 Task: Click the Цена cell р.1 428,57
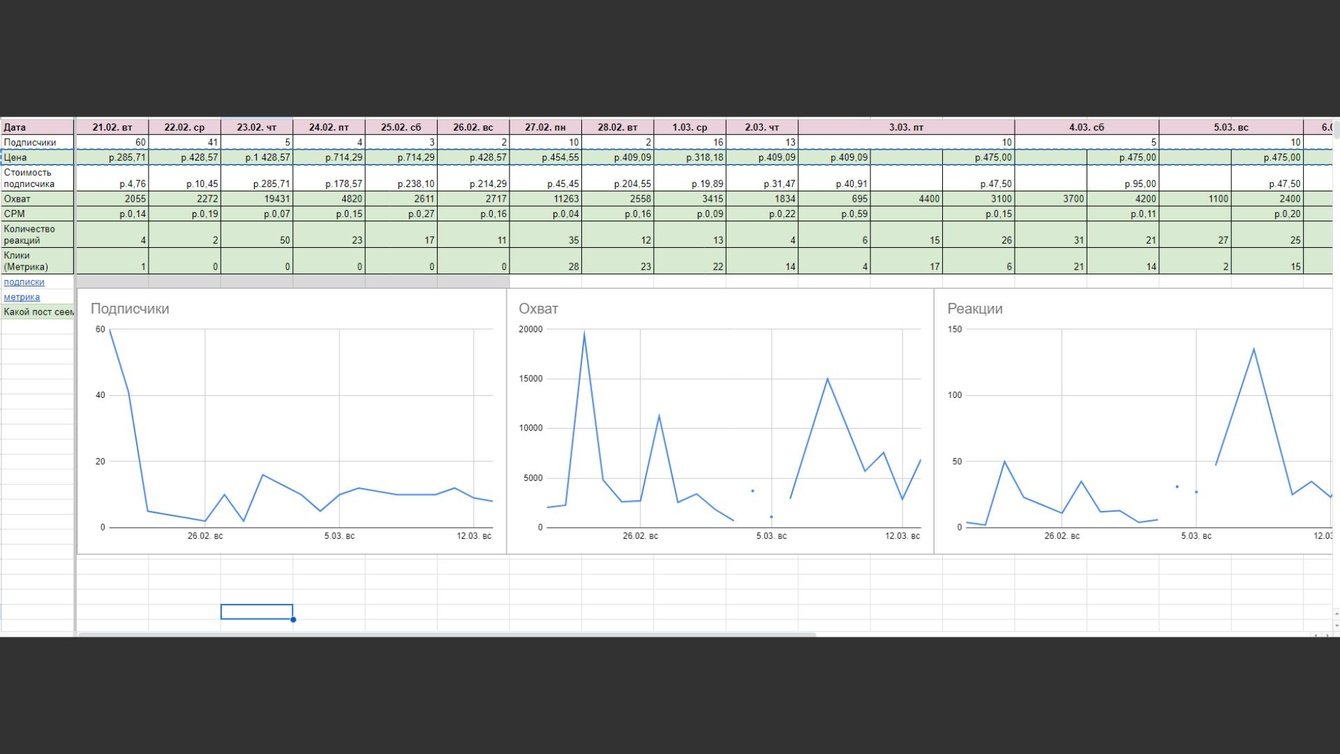[x=256, y=157]
